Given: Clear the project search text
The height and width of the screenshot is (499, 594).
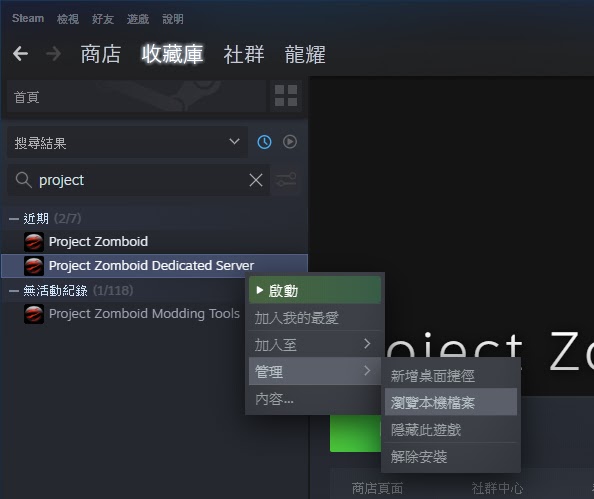Looking at the screenshot, I should click(256, 180).
